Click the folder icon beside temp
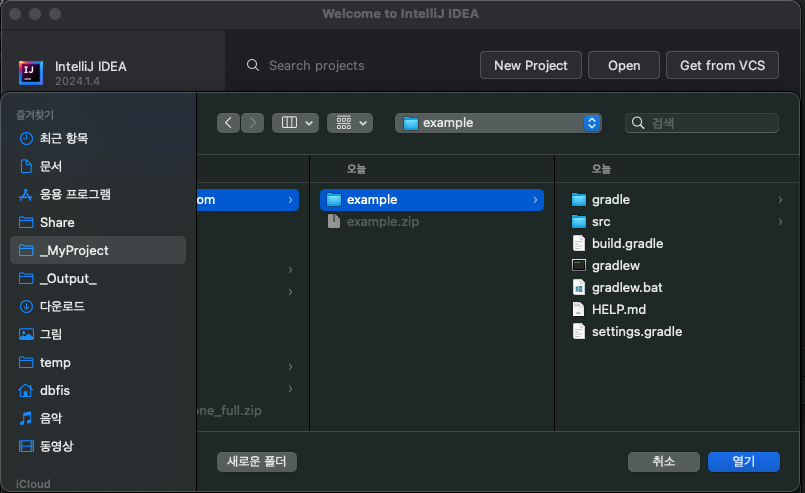805x493 pixels. point(26,362)
